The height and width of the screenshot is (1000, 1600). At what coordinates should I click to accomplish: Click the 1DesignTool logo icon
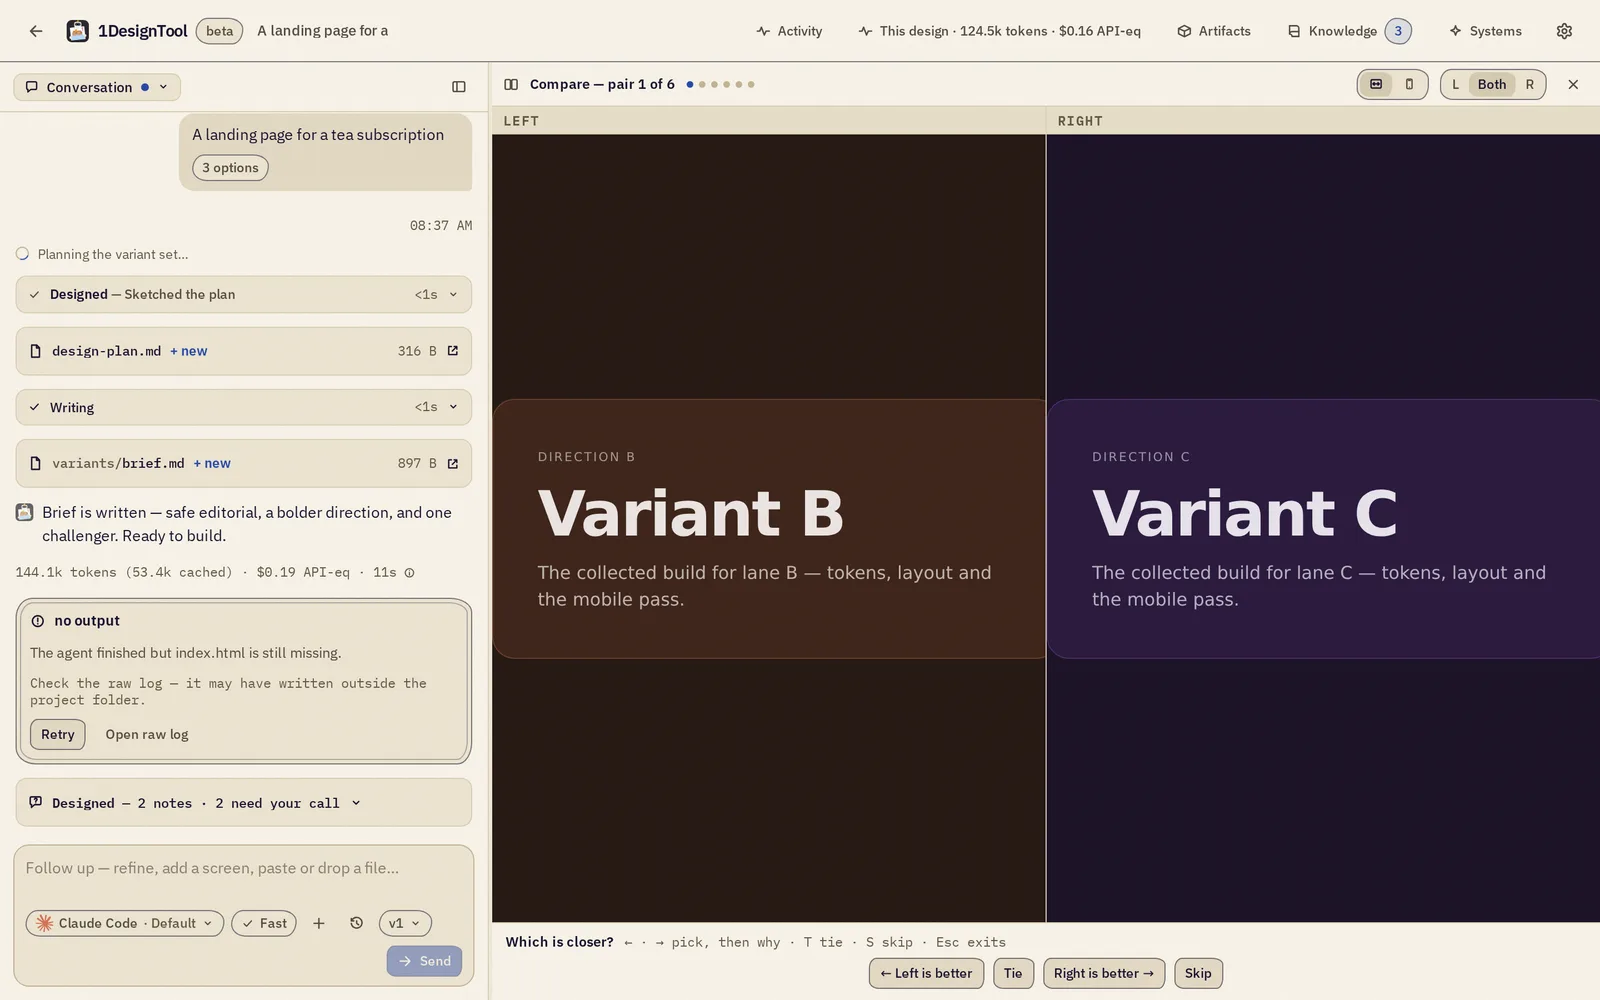(77, 31)
